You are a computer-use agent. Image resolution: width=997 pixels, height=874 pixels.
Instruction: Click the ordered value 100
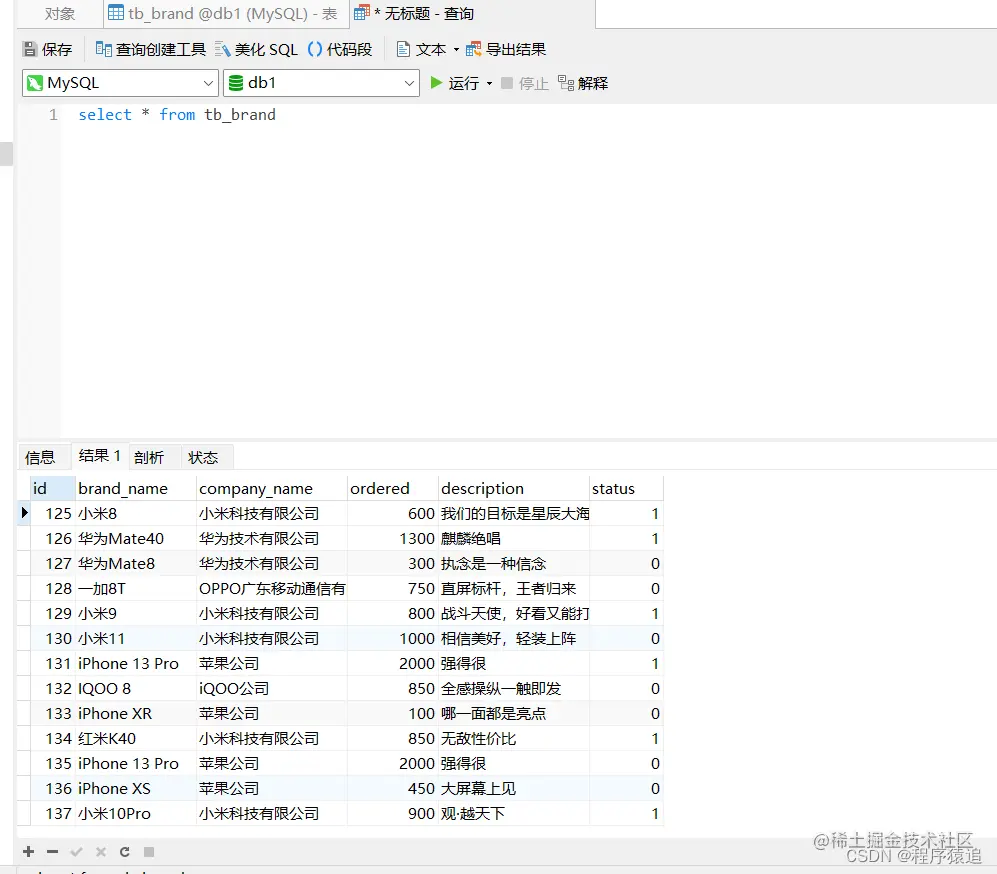point(392,713)
